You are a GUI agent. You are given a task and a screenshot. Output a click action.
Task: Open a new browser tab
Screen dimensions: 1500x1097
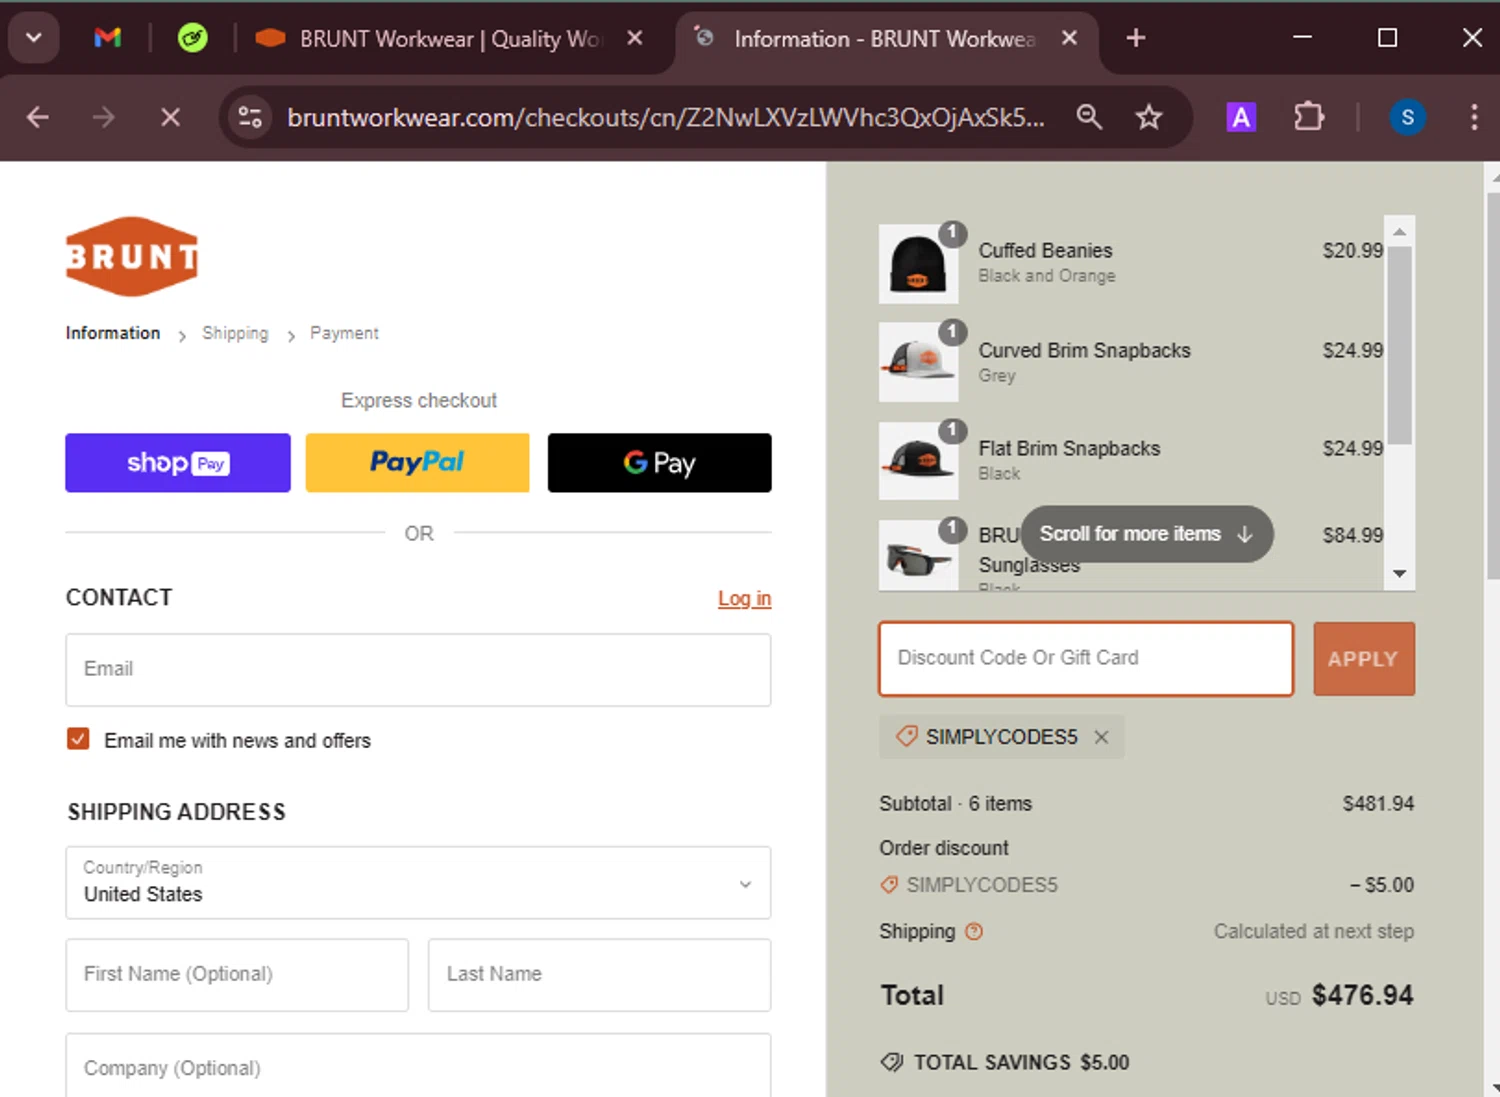click(x=1136, y=38)
